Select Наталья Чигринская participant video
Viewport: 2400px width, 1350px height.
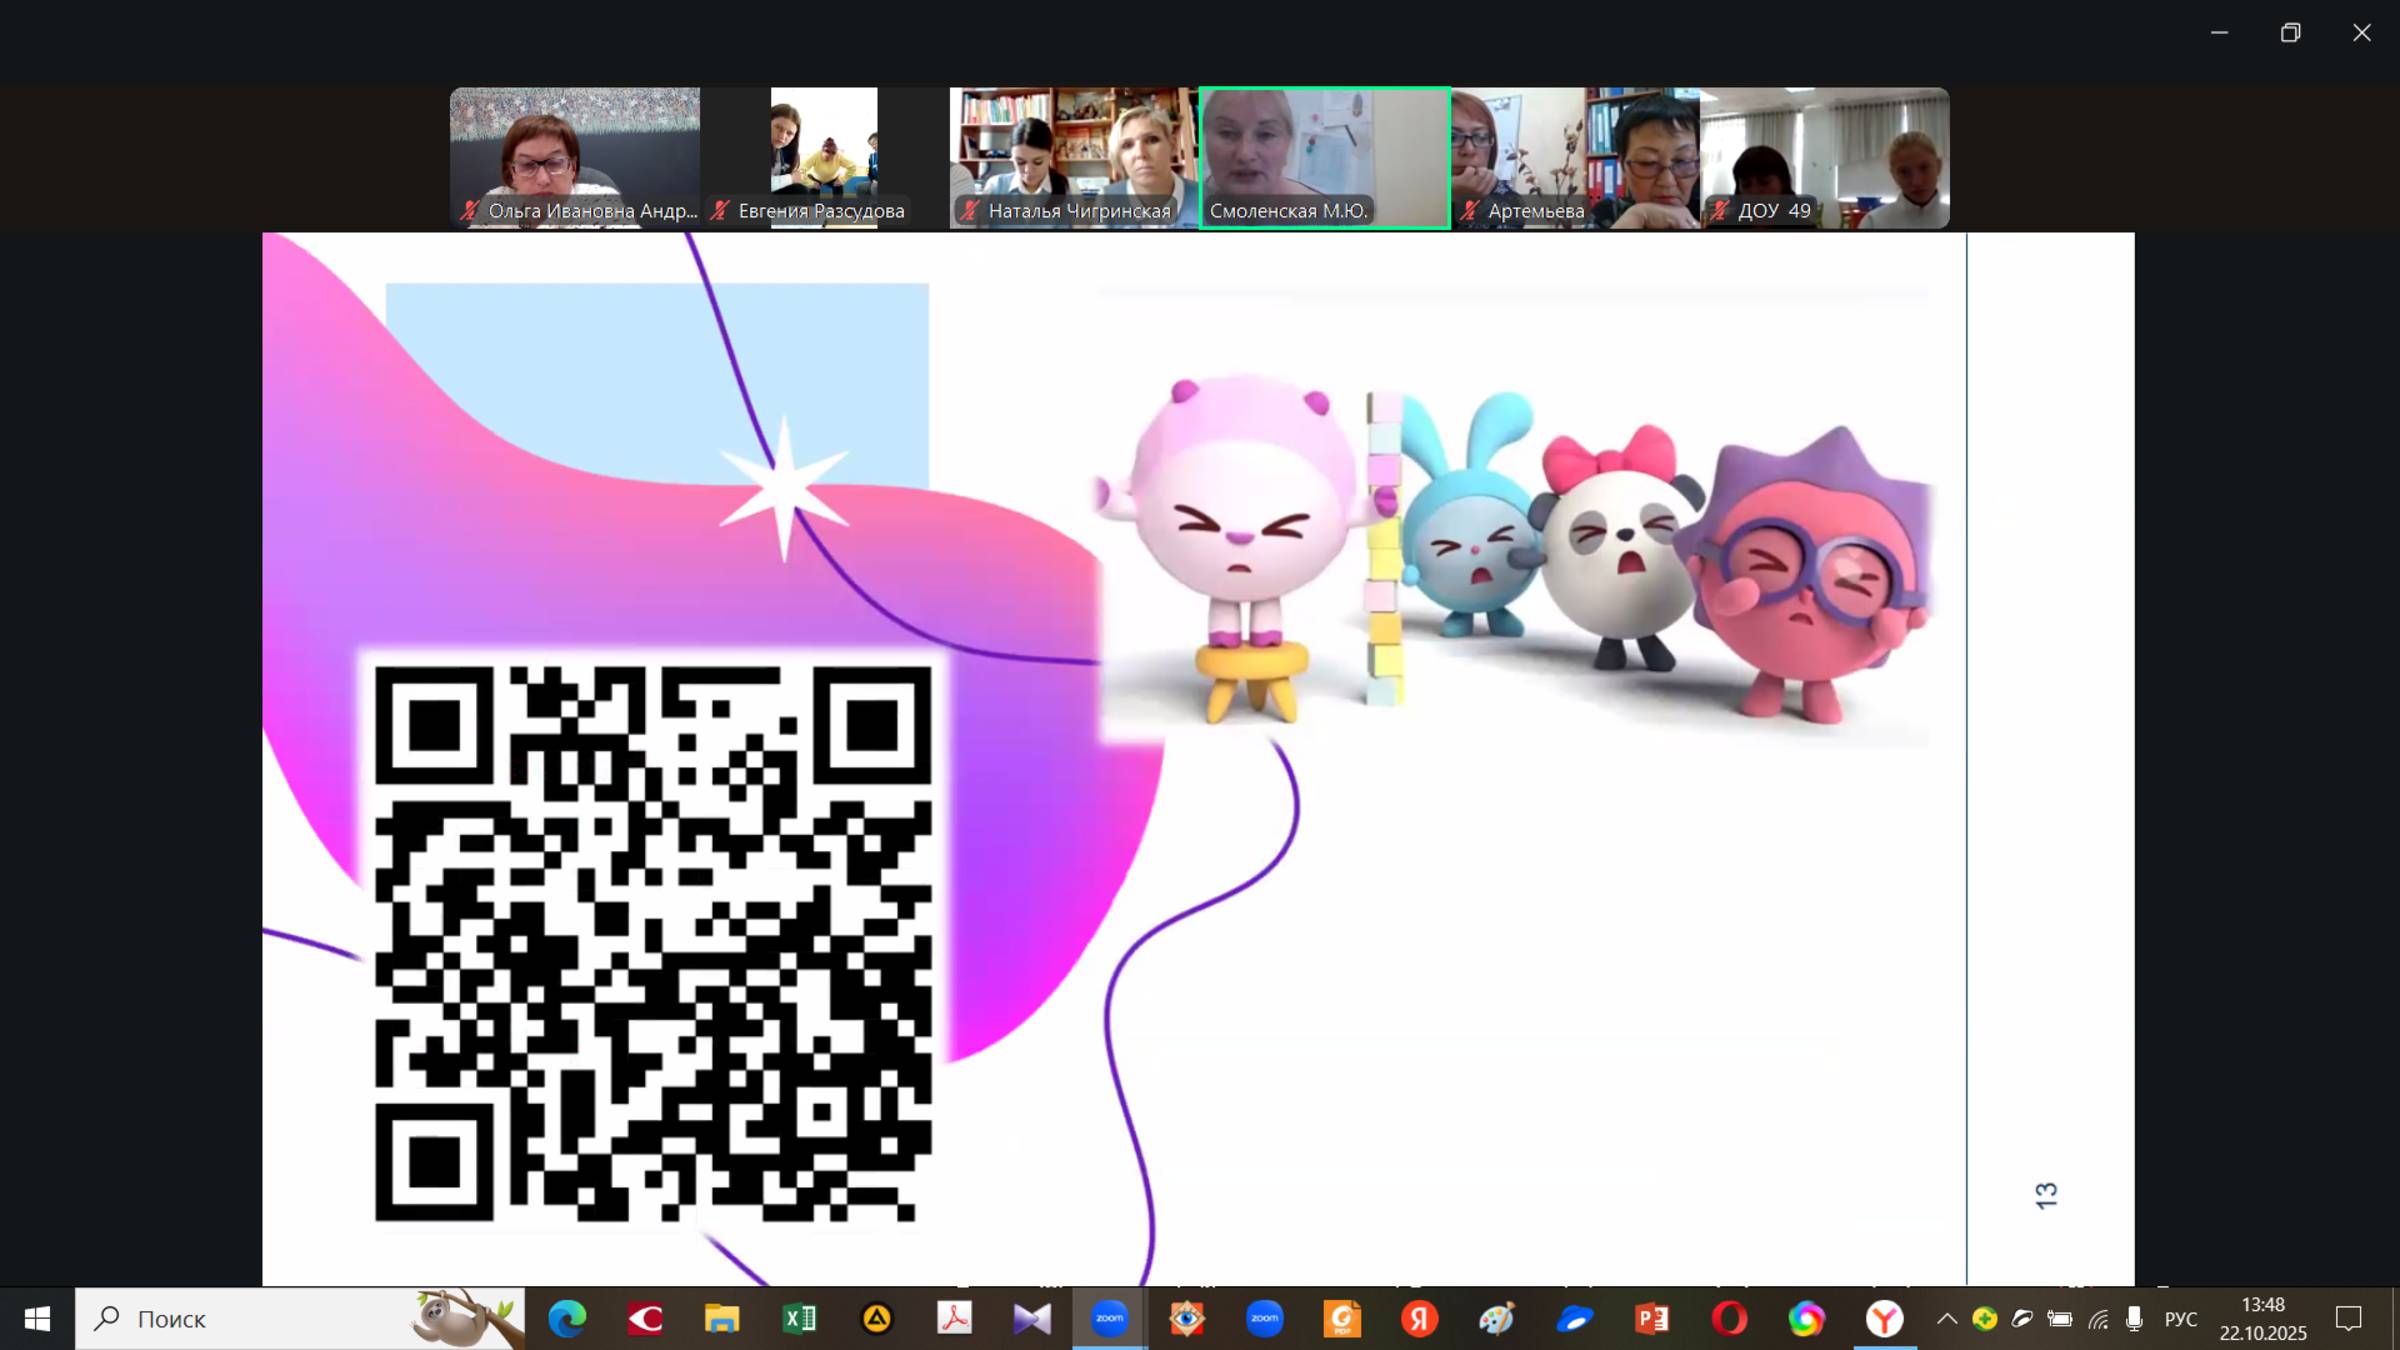point(1073,158)
